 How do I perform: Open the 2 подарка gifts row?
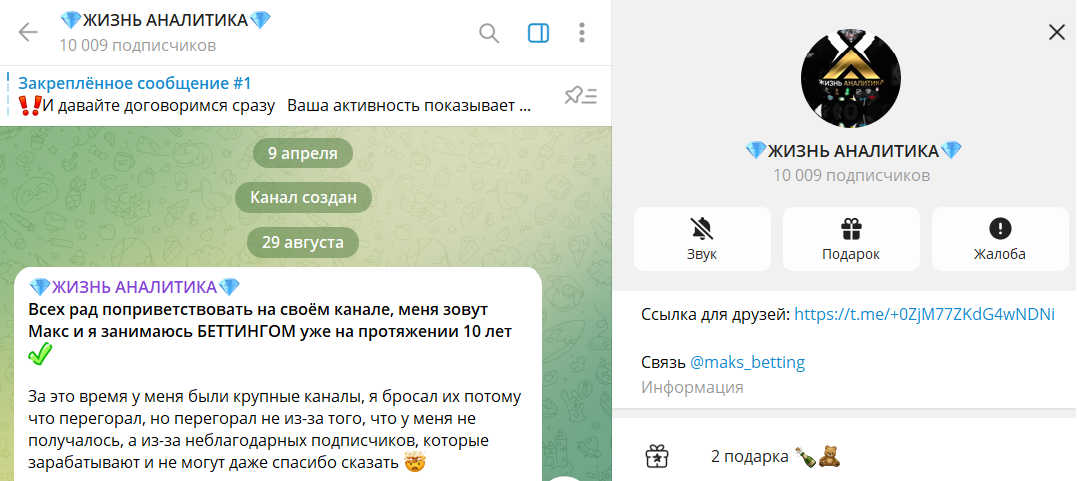point(775,457)
